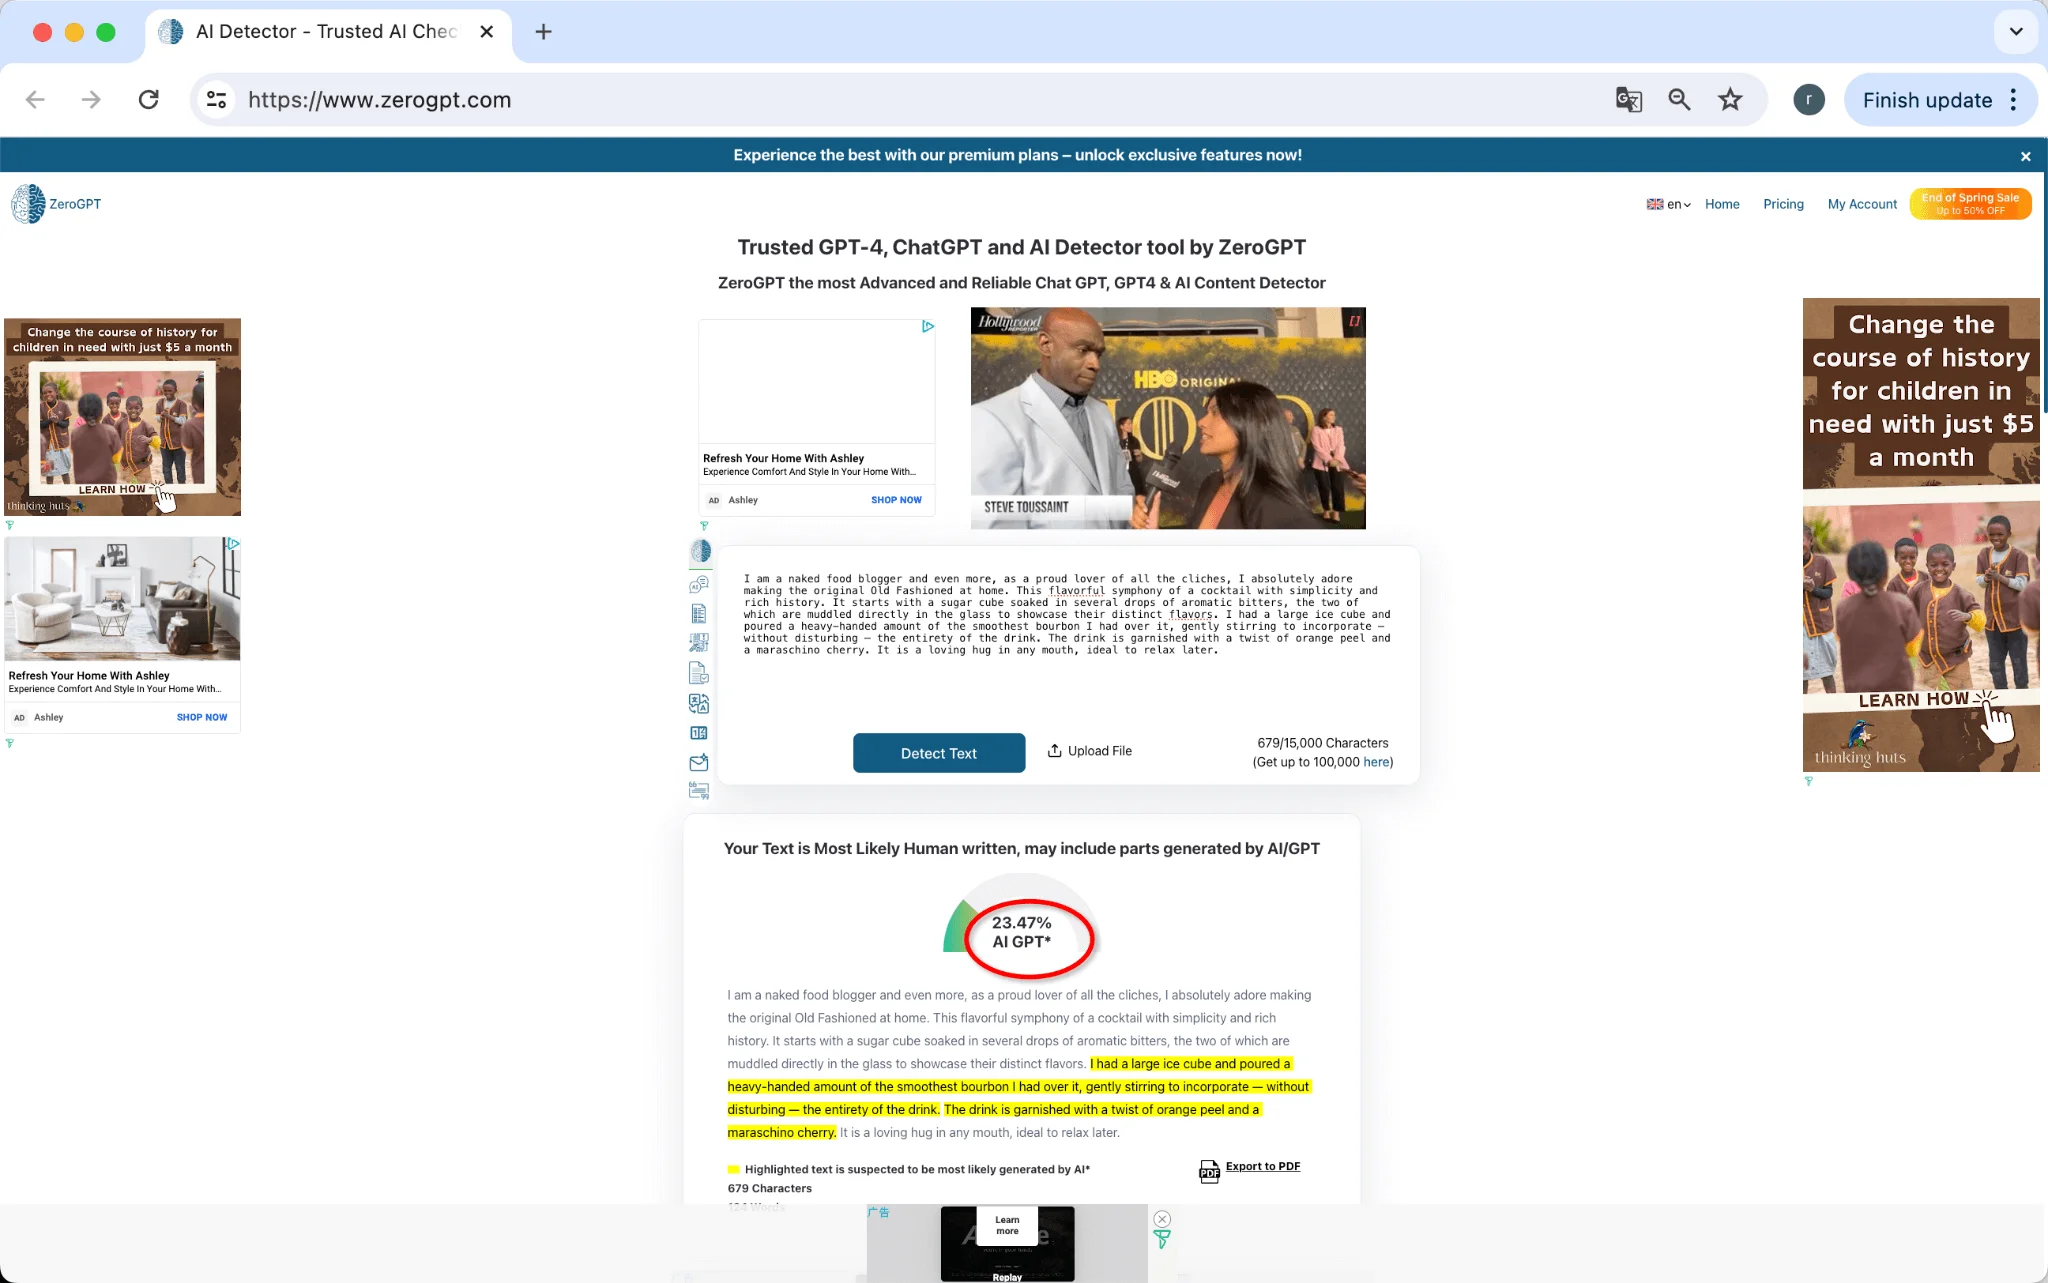Click the Export to PDF link
This screenshot has height=1283, width=2048.
(1263, 1166)
